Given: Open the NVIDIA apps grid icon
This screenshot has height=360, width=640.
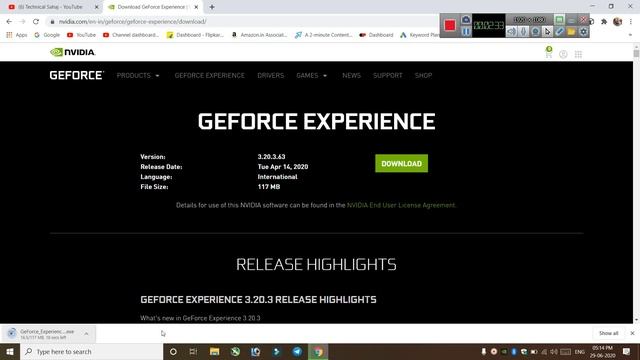Looking at the screenshot, I should click(x=578, y=54).
